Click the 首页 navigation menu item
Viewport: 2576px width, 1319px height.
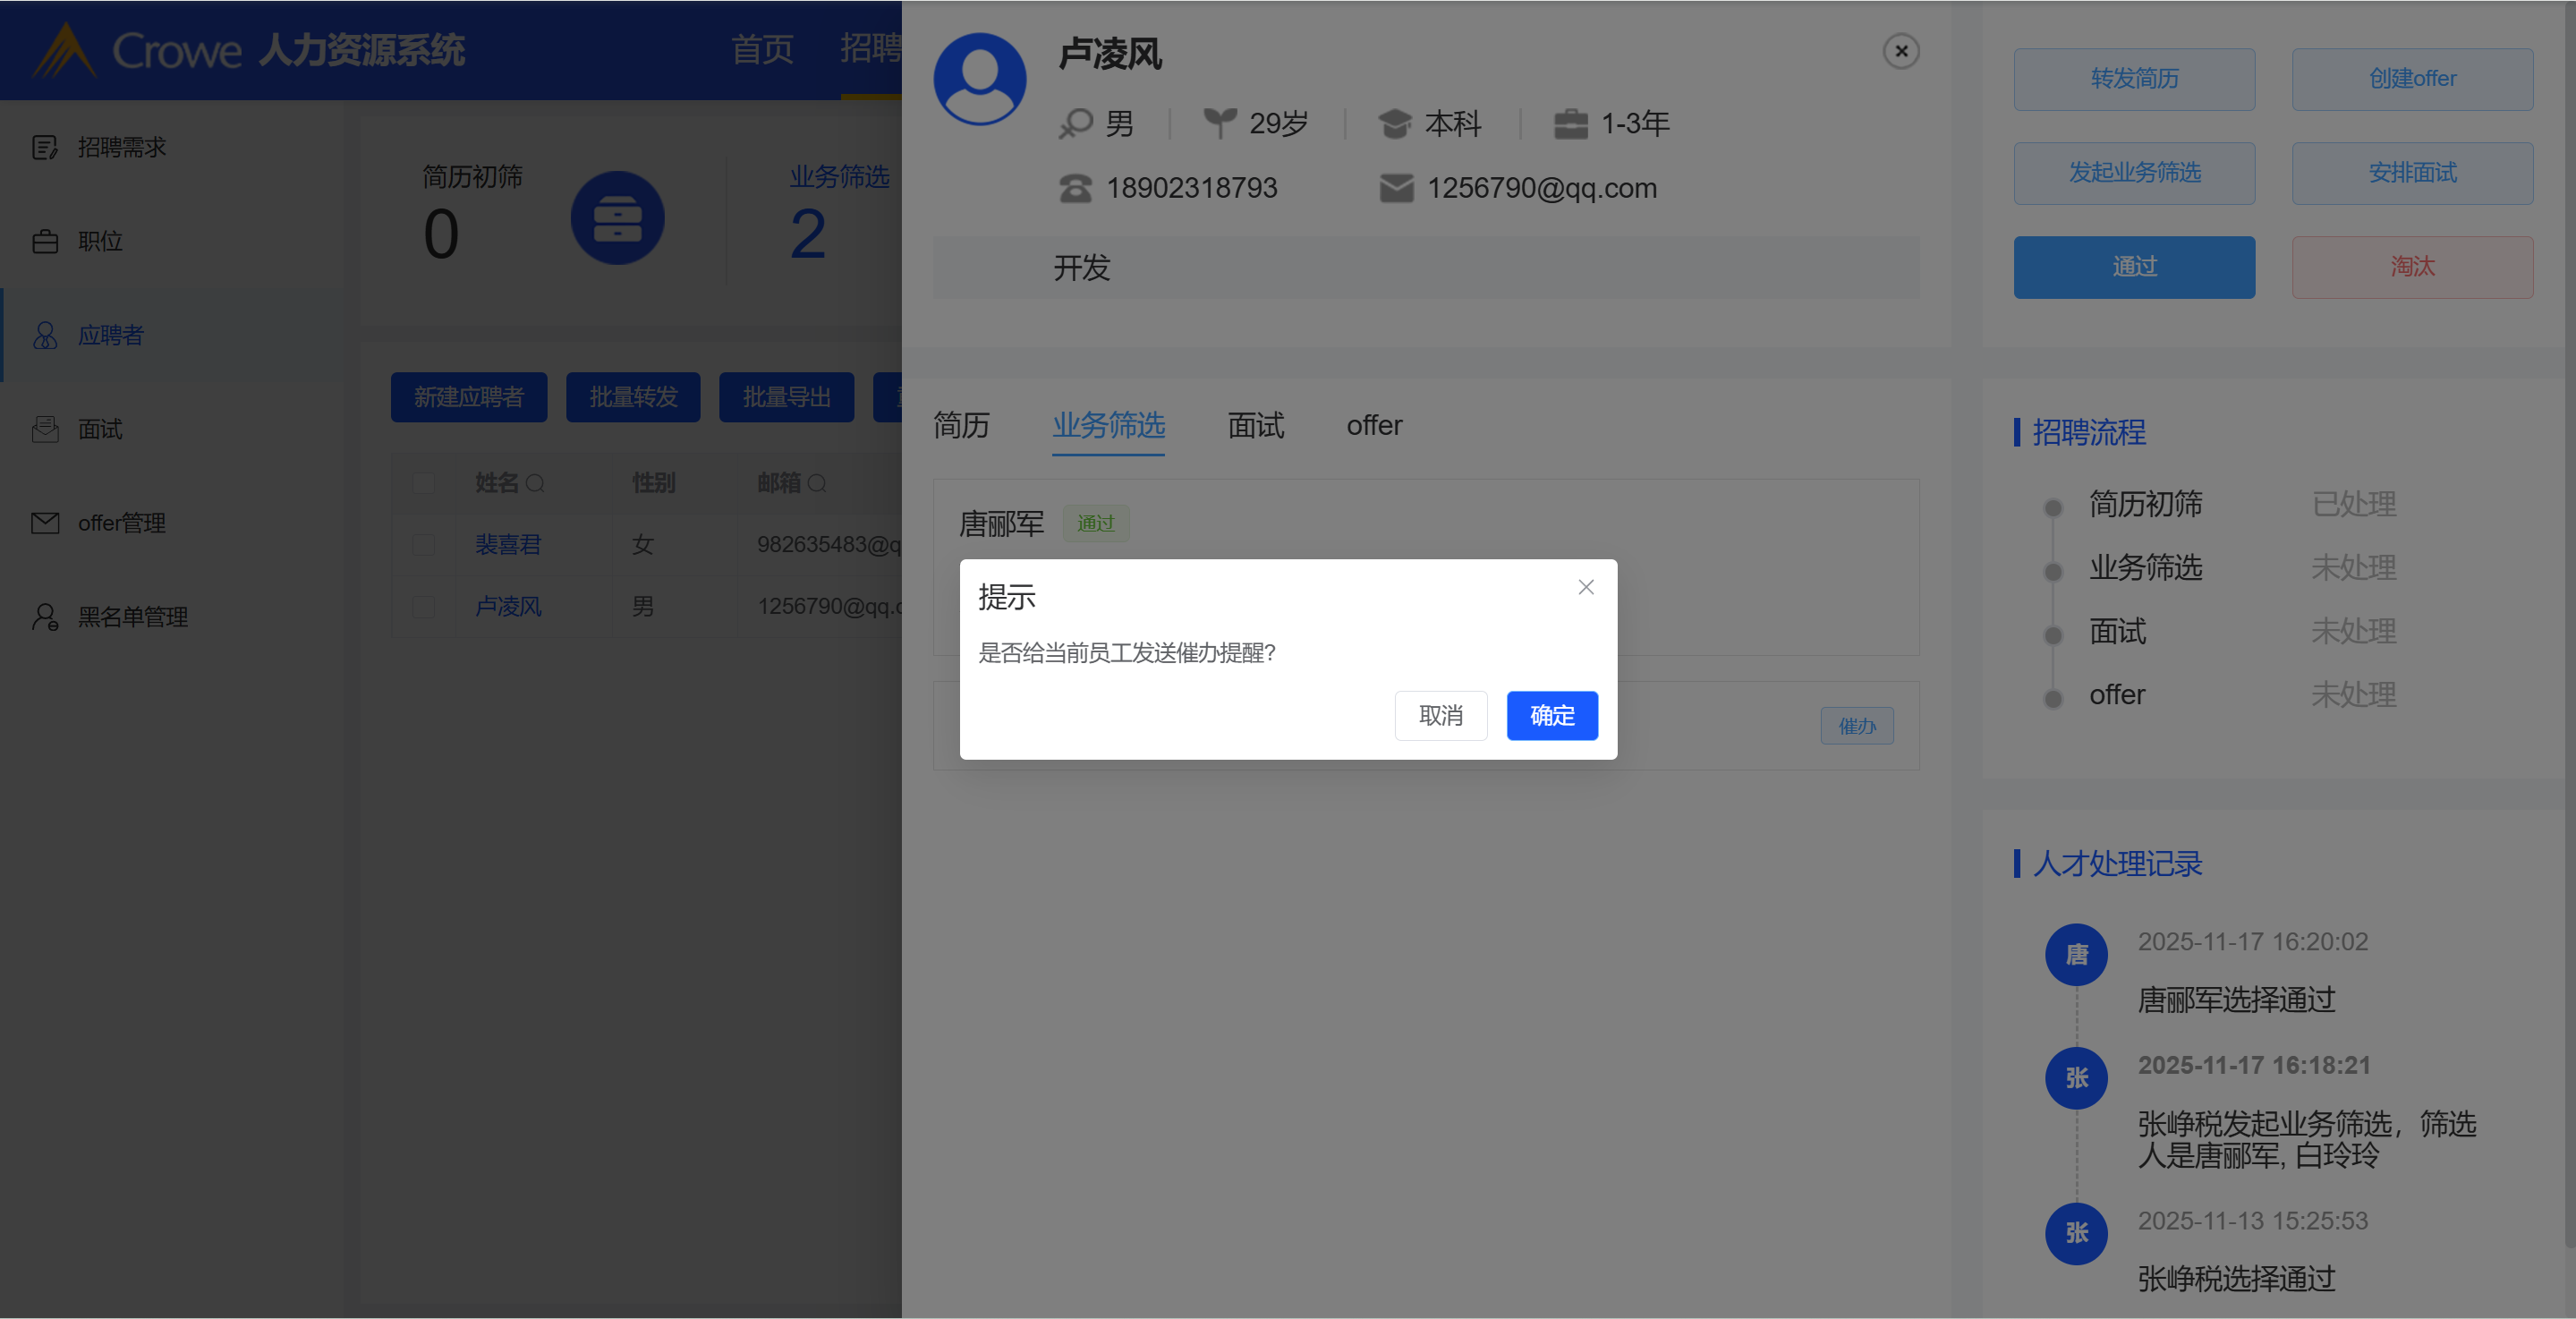pos(762,49)
